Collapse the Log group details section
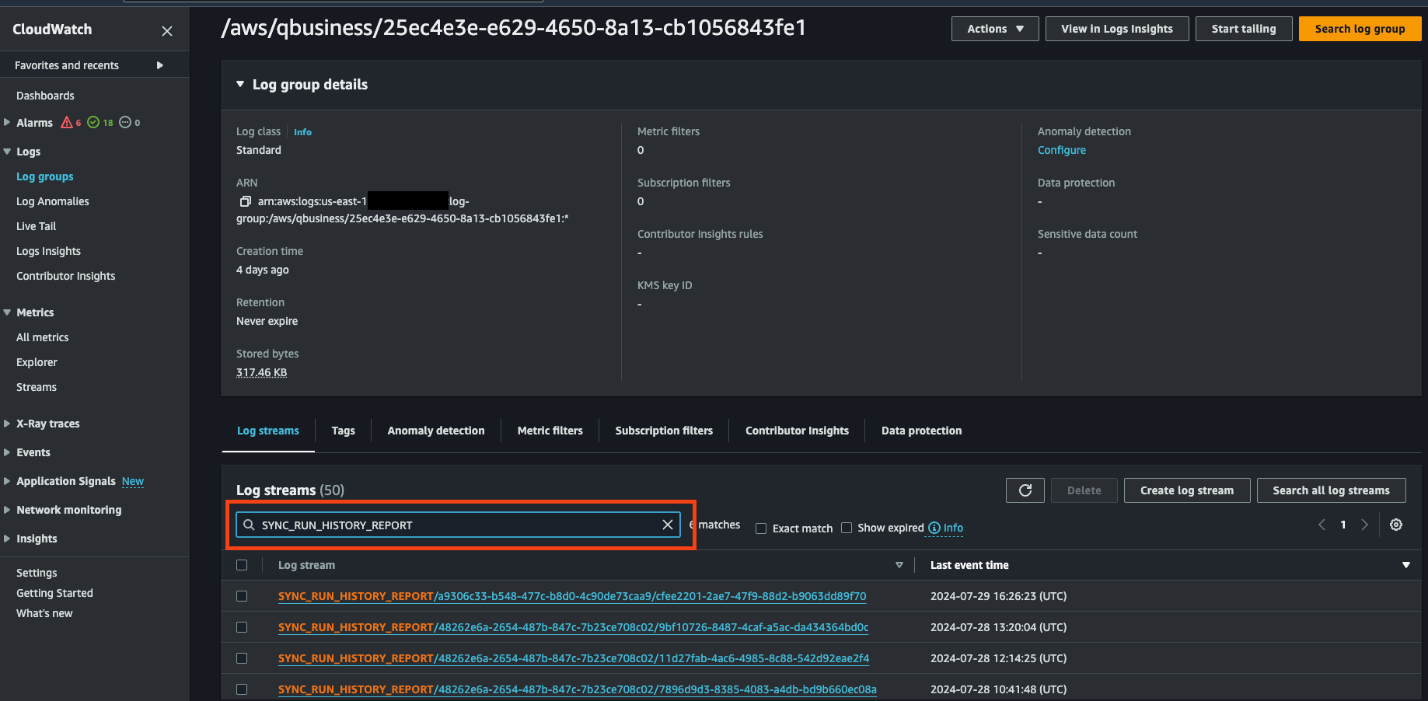The image size is (1428, 701). (x=240, y=84)
